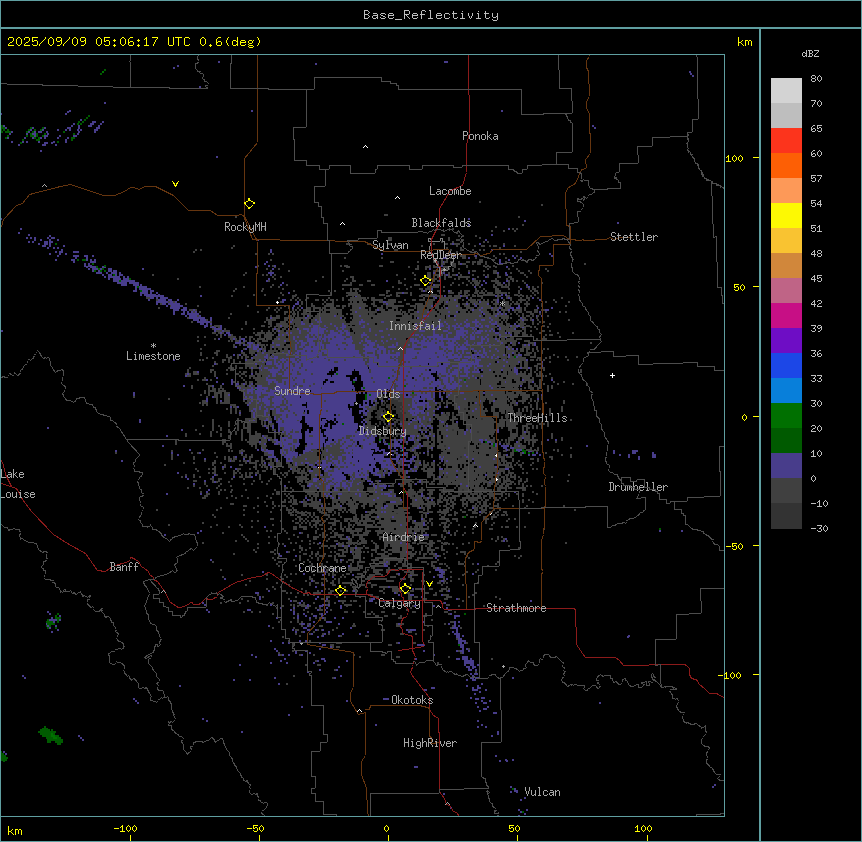The width and height of the screenshot is (862, 842).
Task: Click the yellow V marker northwest of RockyMH
Action: (175, 184)
